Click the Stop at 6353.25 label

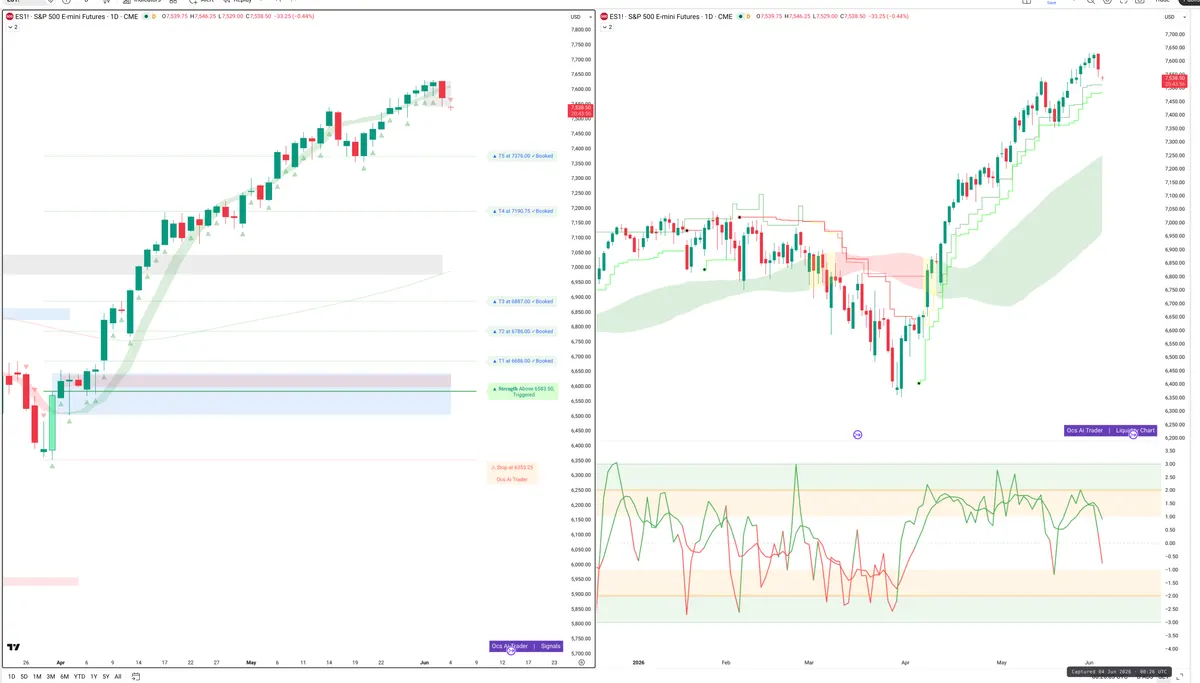512,467
